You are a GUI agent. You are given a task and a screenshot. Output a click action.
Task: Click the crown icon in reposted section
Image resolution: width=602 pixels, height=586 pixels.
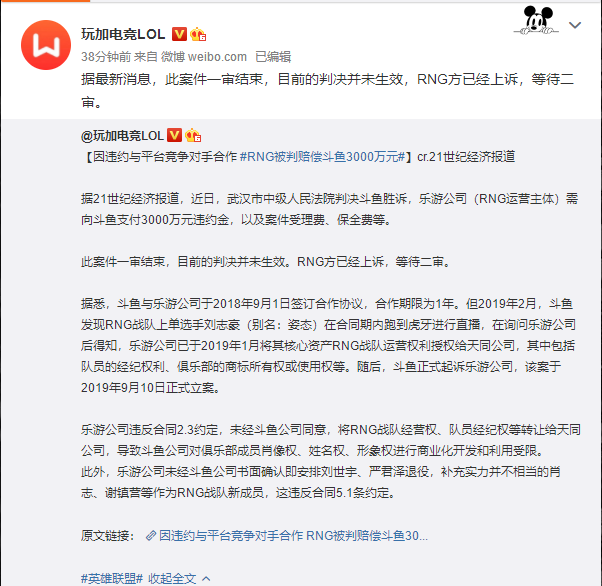[193, 135]
